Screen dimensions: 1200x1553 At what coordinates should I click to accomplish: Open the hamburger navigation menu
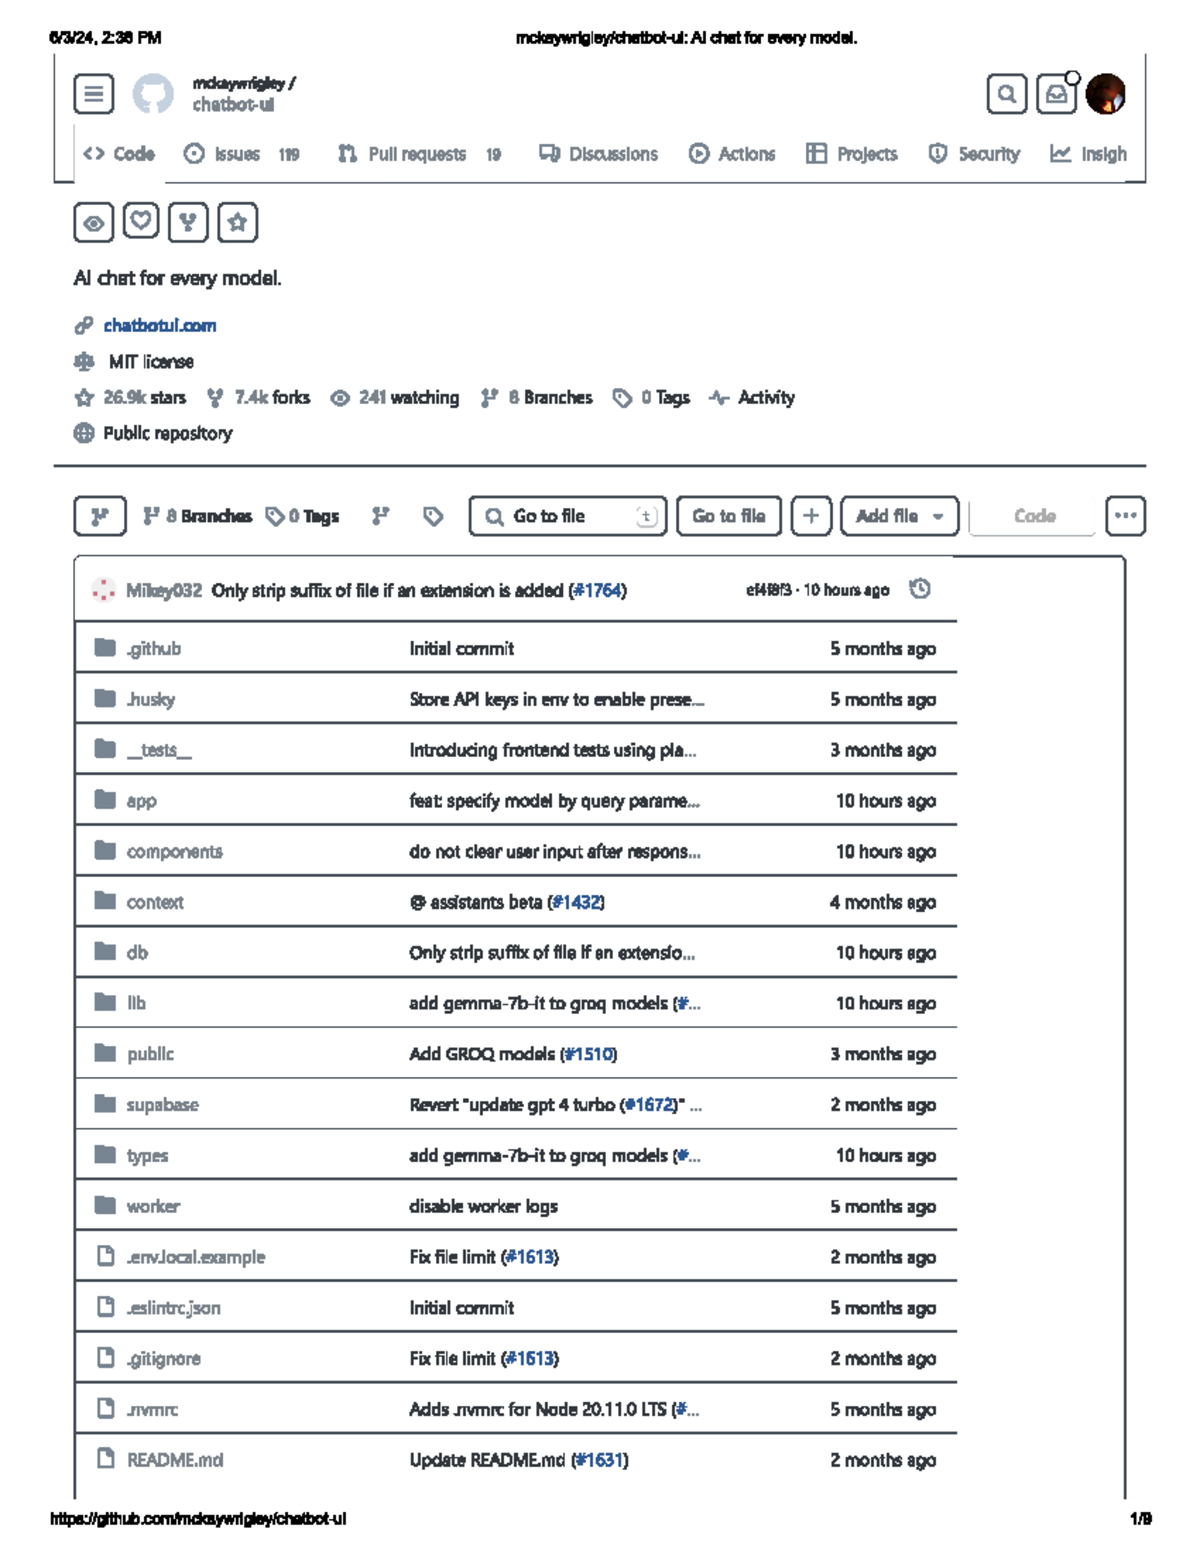coord(94,94)
